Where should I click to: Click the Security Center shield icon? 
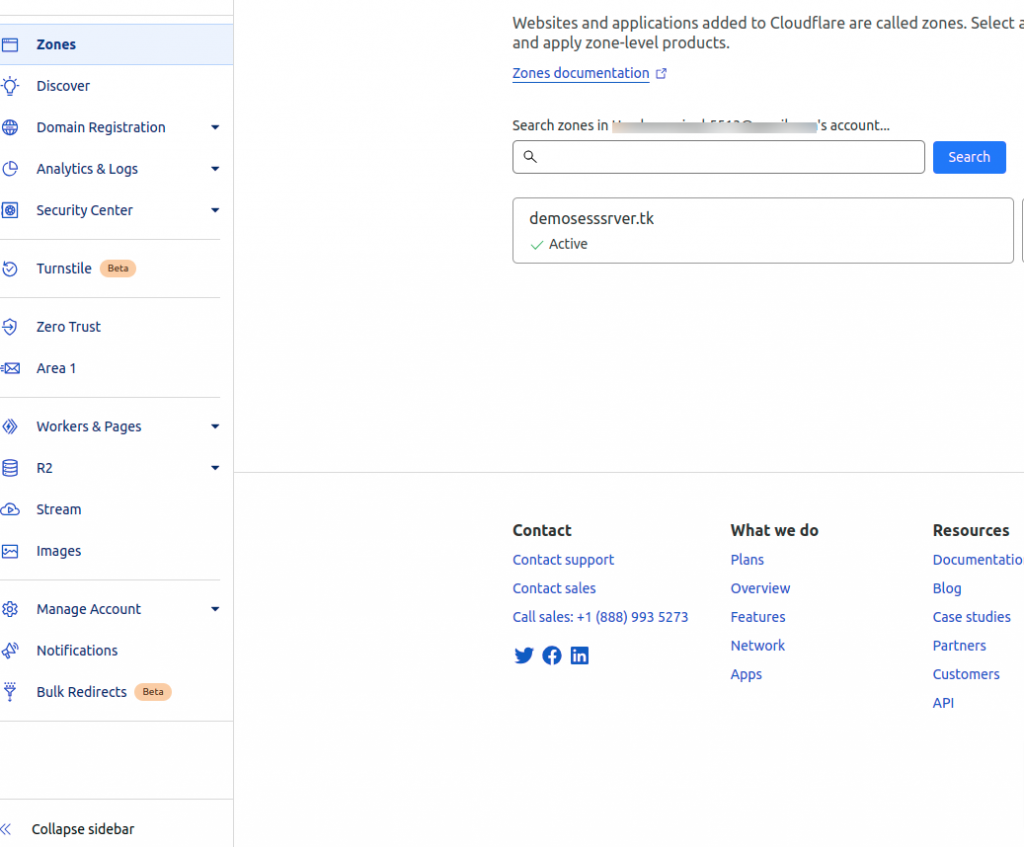[x=10, y=210]
